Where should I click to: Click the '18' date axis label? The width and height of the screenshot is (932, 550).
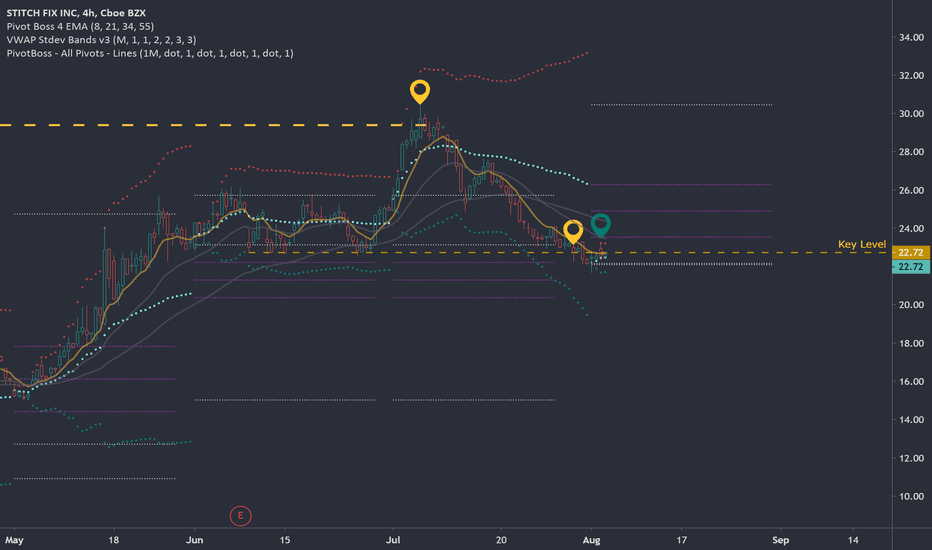pos(114,540)
